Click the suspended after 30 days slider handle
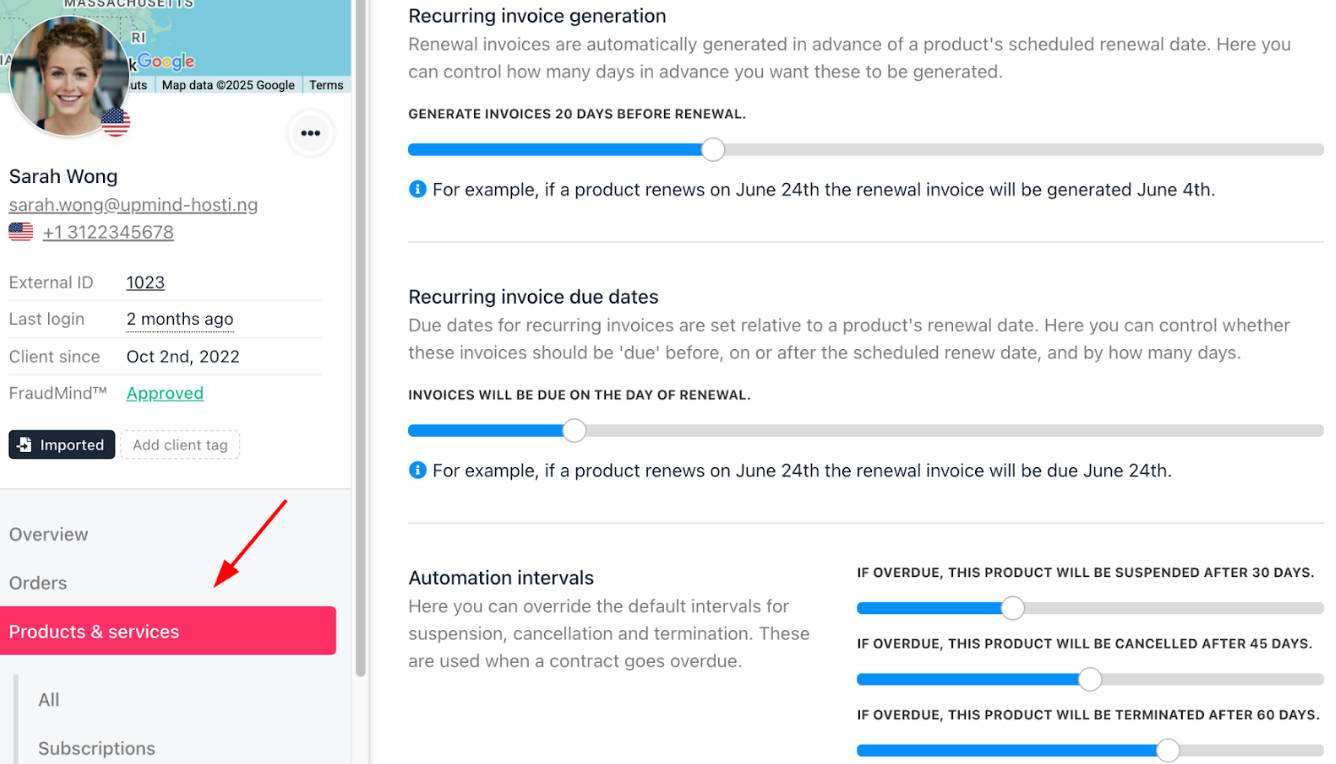1336x764 pixels. point(1013,608)
